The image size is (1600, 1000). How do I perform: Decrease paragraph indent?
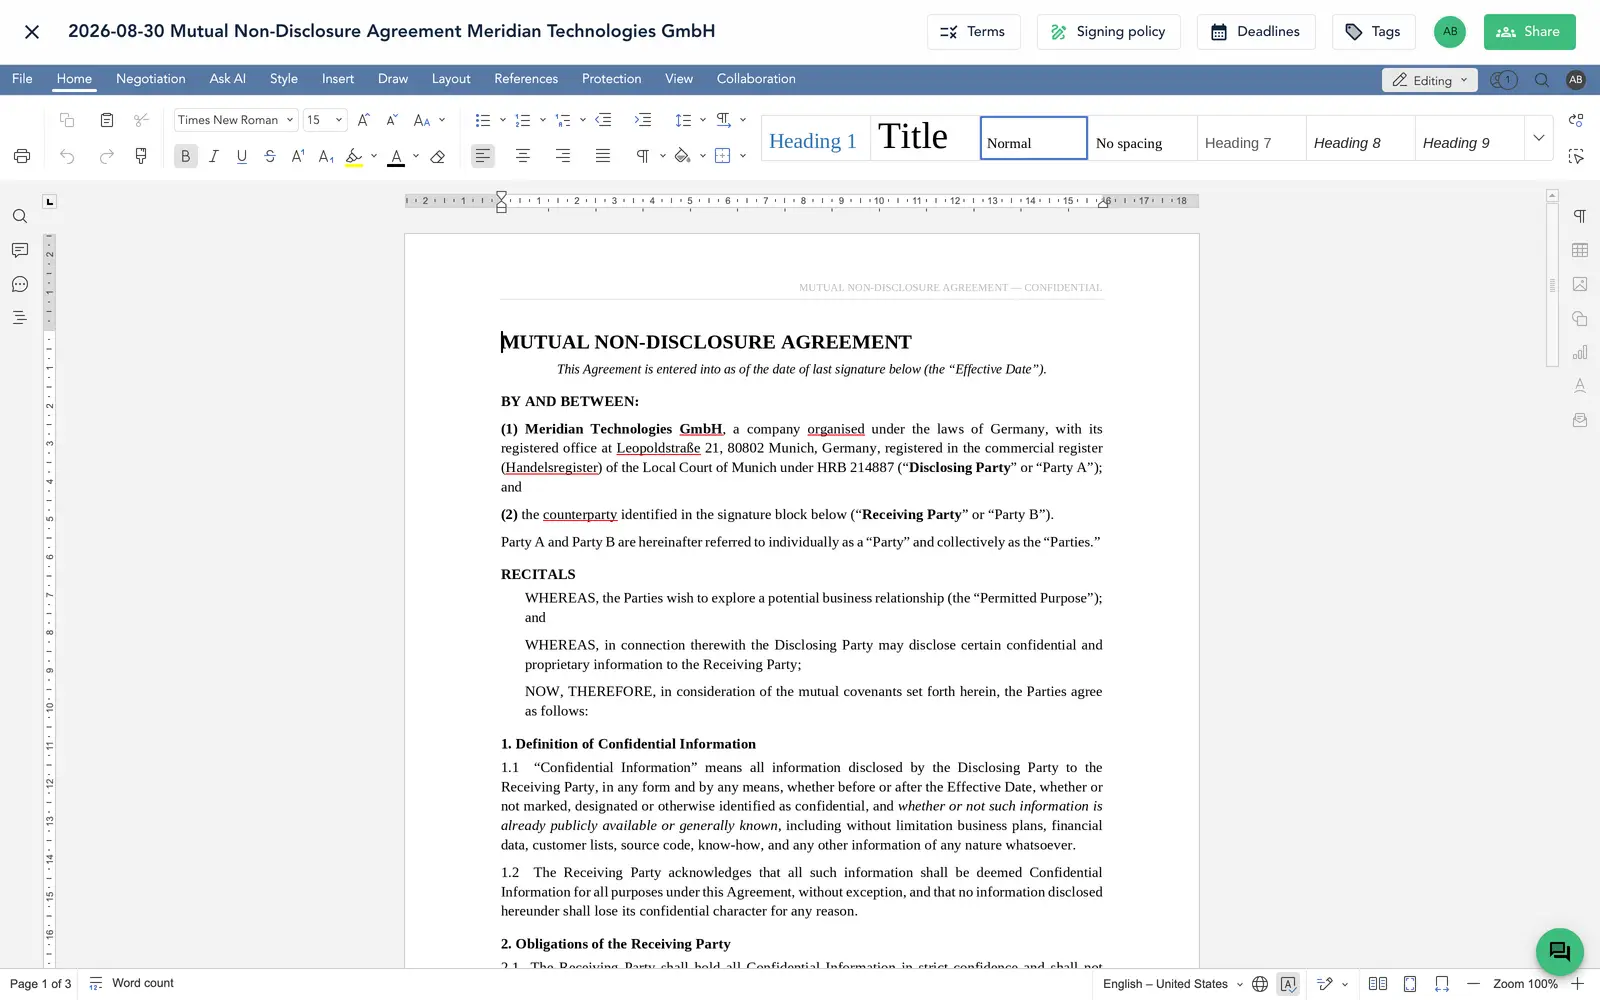click(603, 120)
